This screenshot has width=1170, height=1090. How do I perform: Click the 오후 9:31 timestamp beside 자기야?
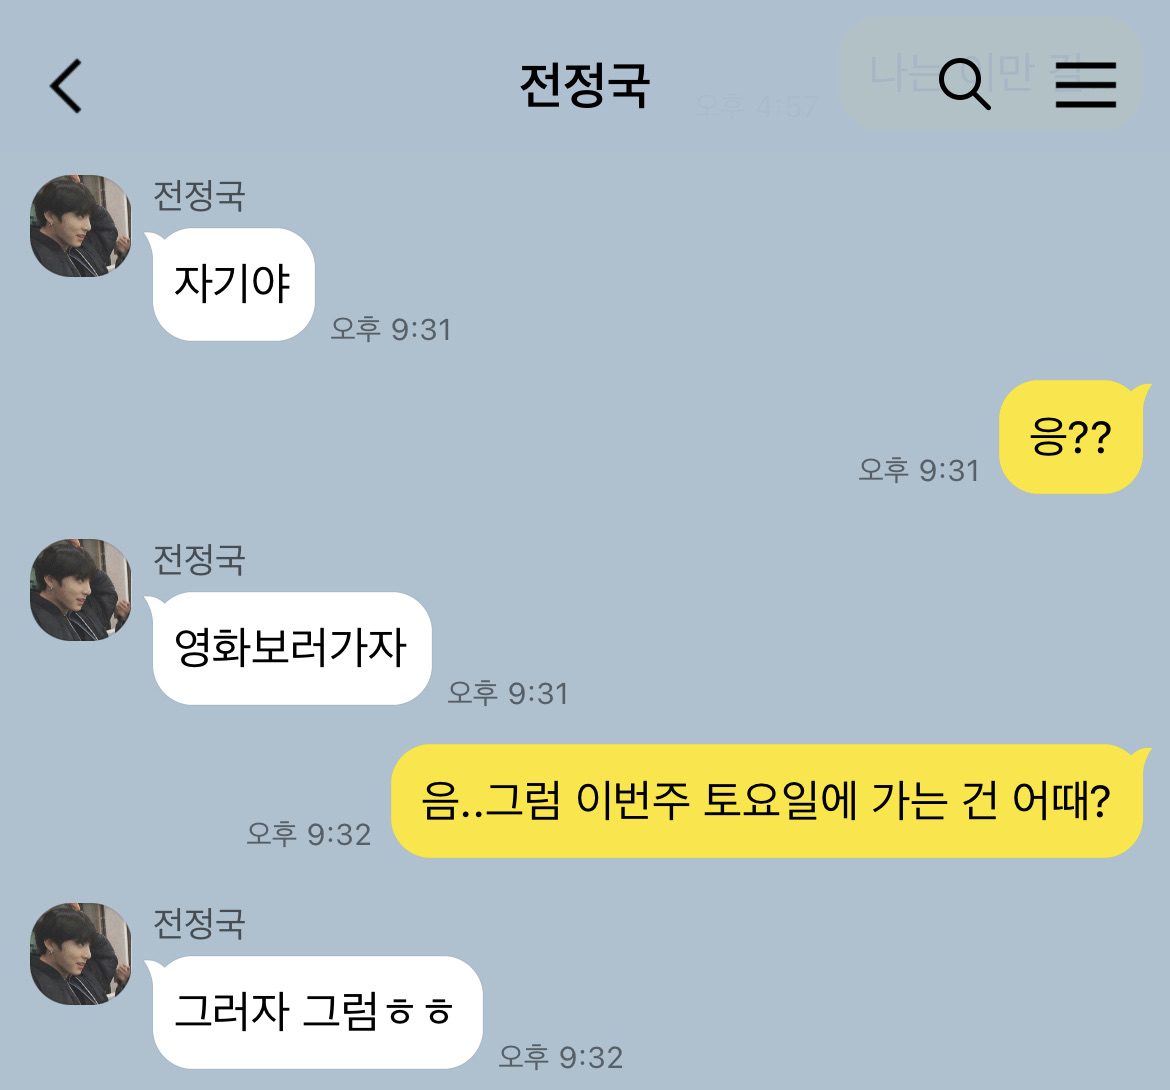click(391, 329)
